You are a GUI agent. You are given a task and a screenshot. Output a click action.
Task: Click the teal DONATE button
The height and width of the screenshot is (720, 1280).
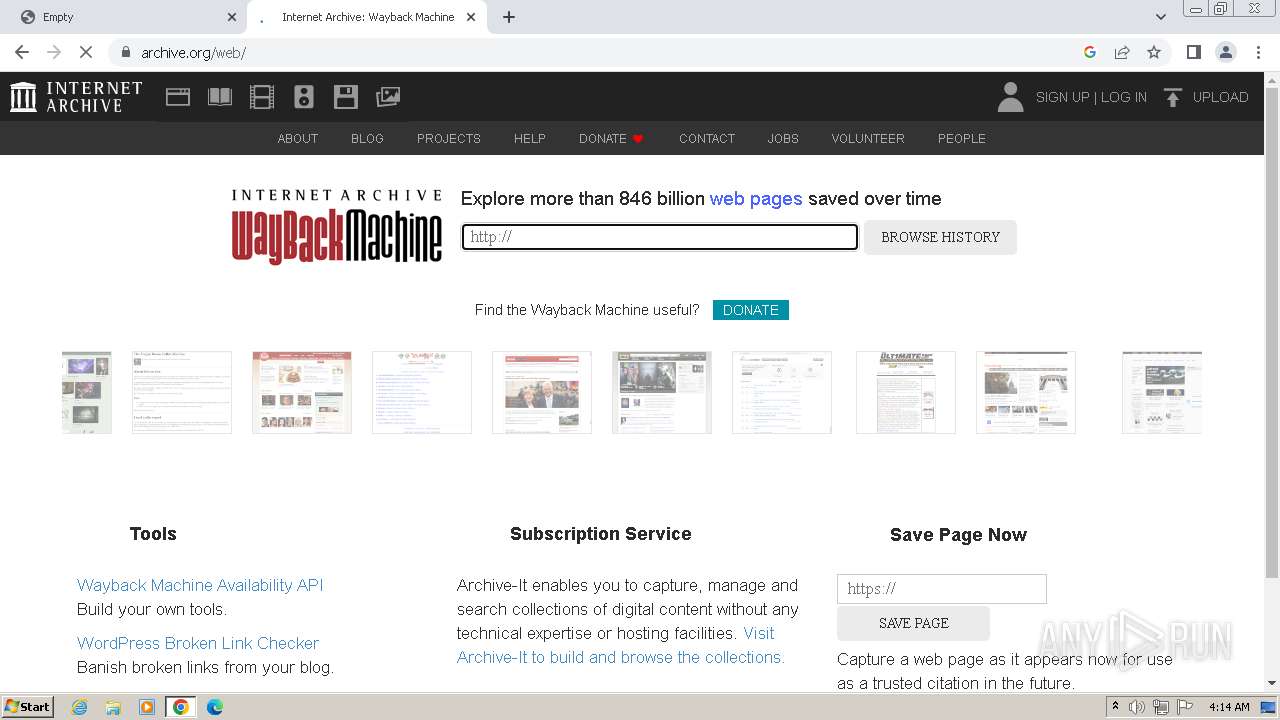(x=751, y=310)
